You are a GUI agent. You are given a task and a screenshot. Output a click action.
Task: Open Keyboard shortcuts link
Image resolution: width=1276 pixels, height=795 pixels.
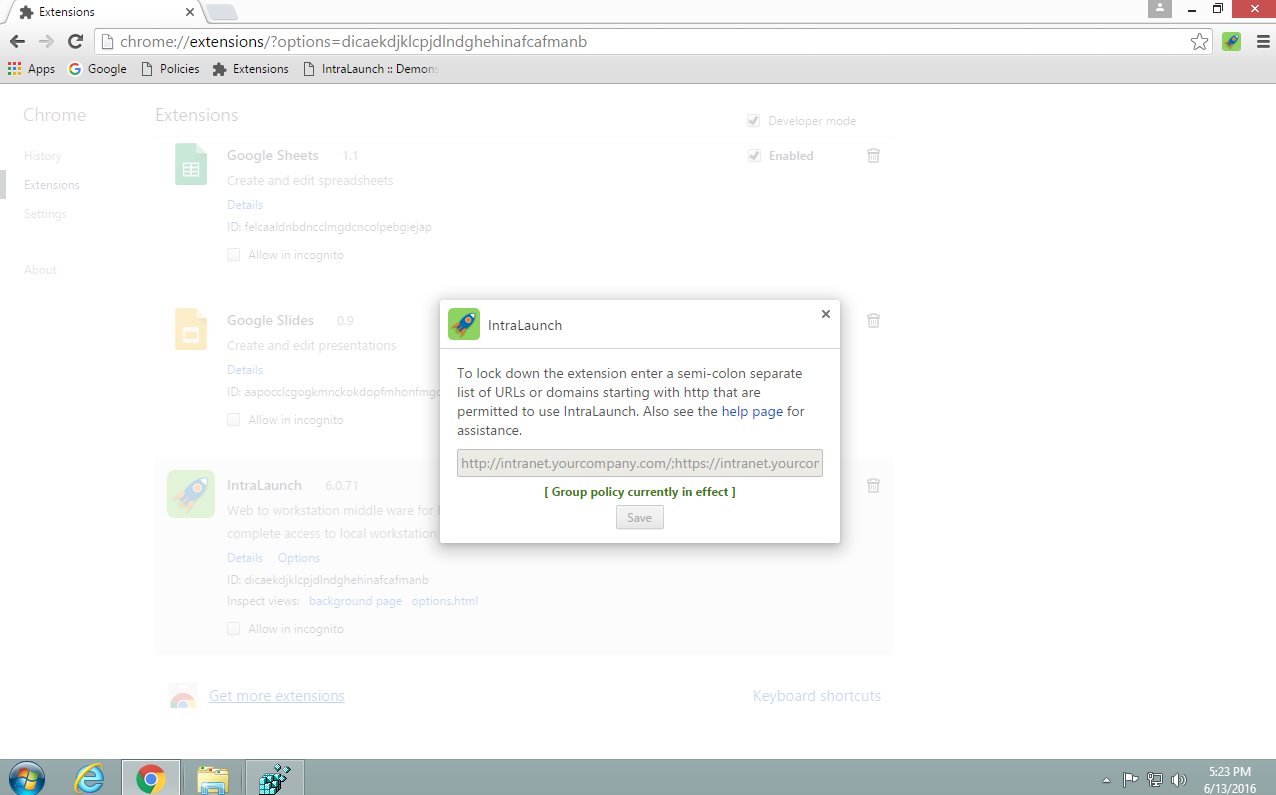pyautogui.click(x=817, y=696)
